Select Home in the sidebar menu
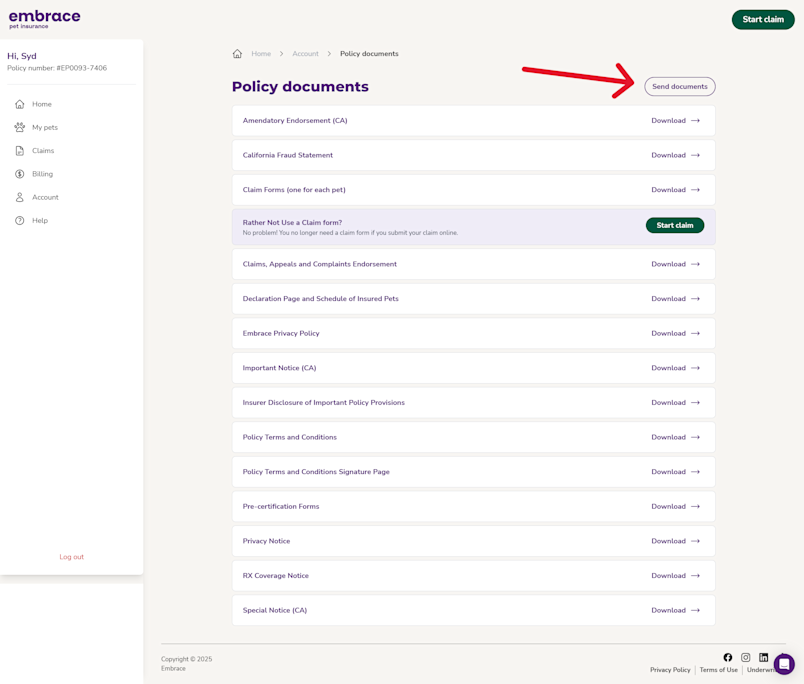This screenshot has height=684, width=804. 39,104
